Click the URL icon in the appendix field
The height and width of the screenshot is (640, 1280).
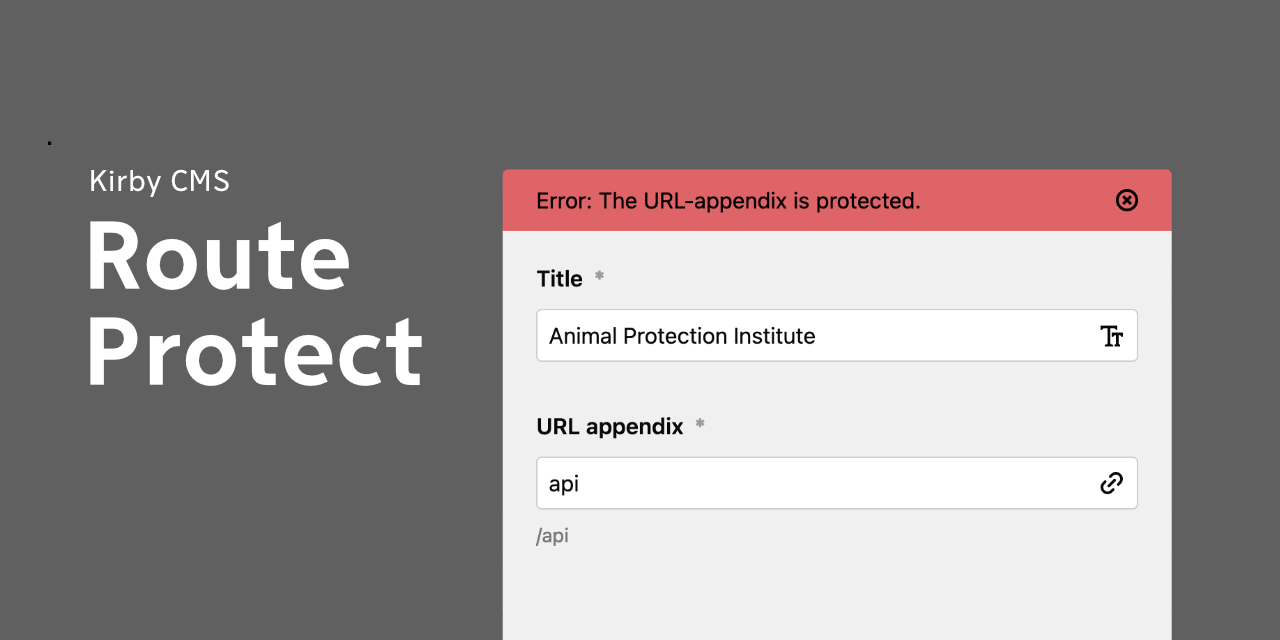pos(1111,483)
